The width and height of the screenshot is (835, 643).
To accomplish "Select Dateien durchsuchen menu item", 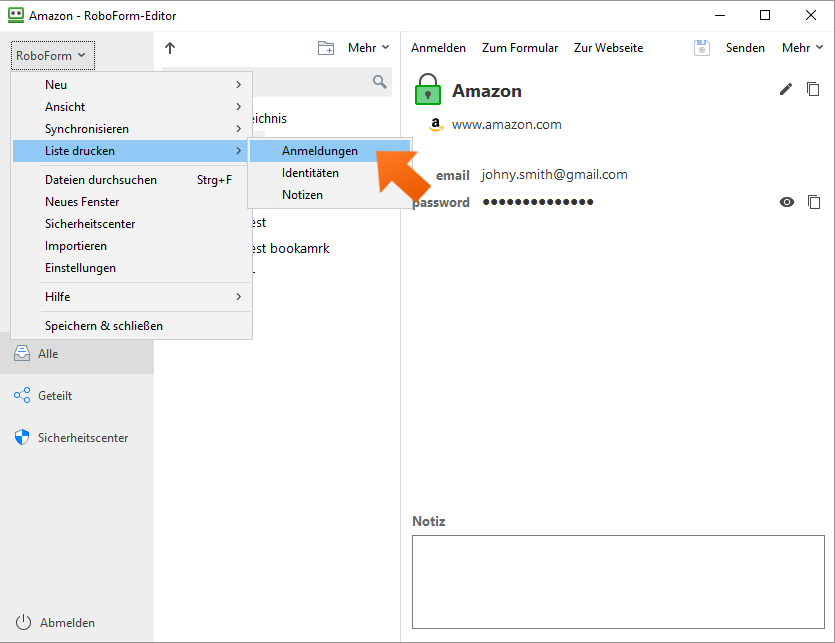I will [132, 180].
